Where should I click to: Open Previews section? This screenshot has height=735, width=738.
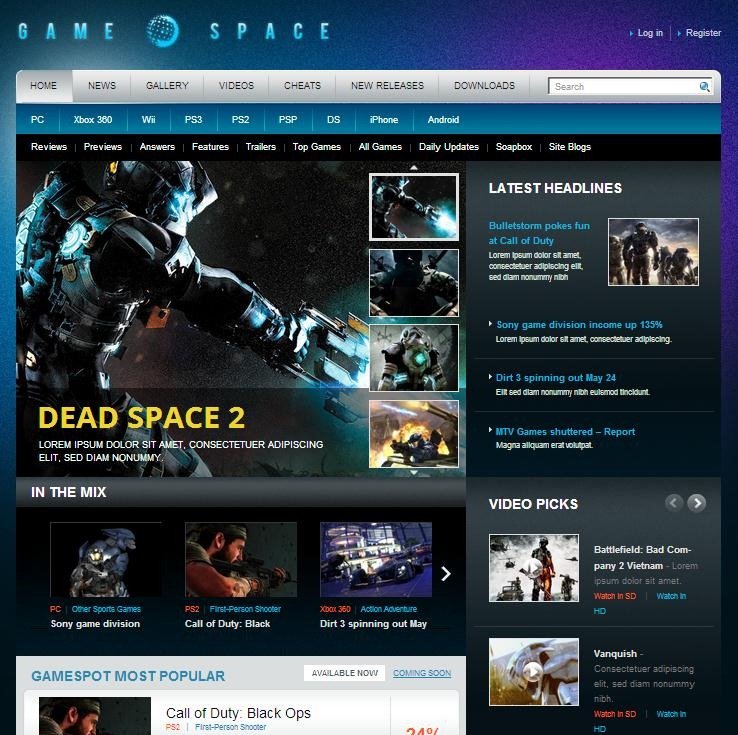point(103,147)
